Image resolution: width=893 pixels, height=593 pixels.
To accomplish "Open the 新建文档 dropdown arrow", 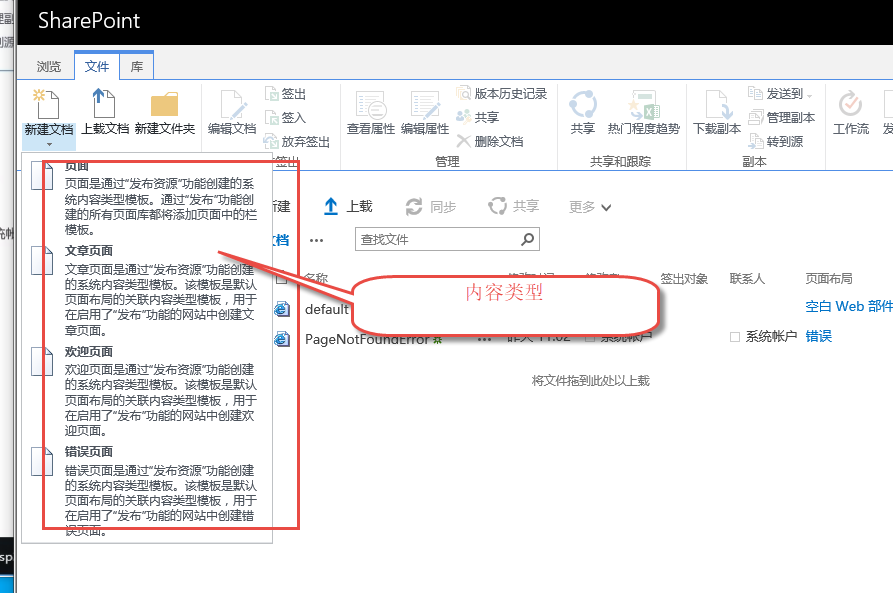I will (x=49, y=144).
